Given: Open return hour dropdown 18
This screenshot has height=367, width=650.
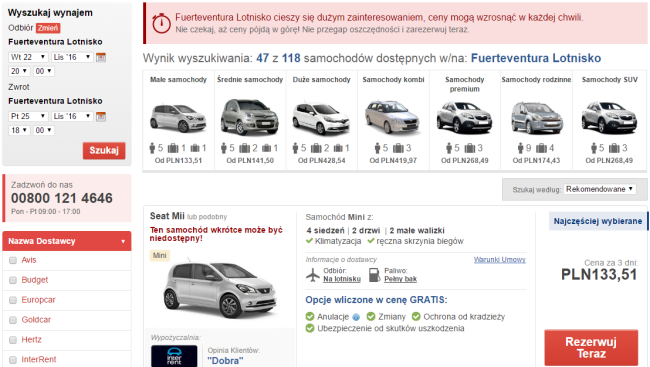Looking at the screenshot, I should pyautogui.click(x=19, y=131).
